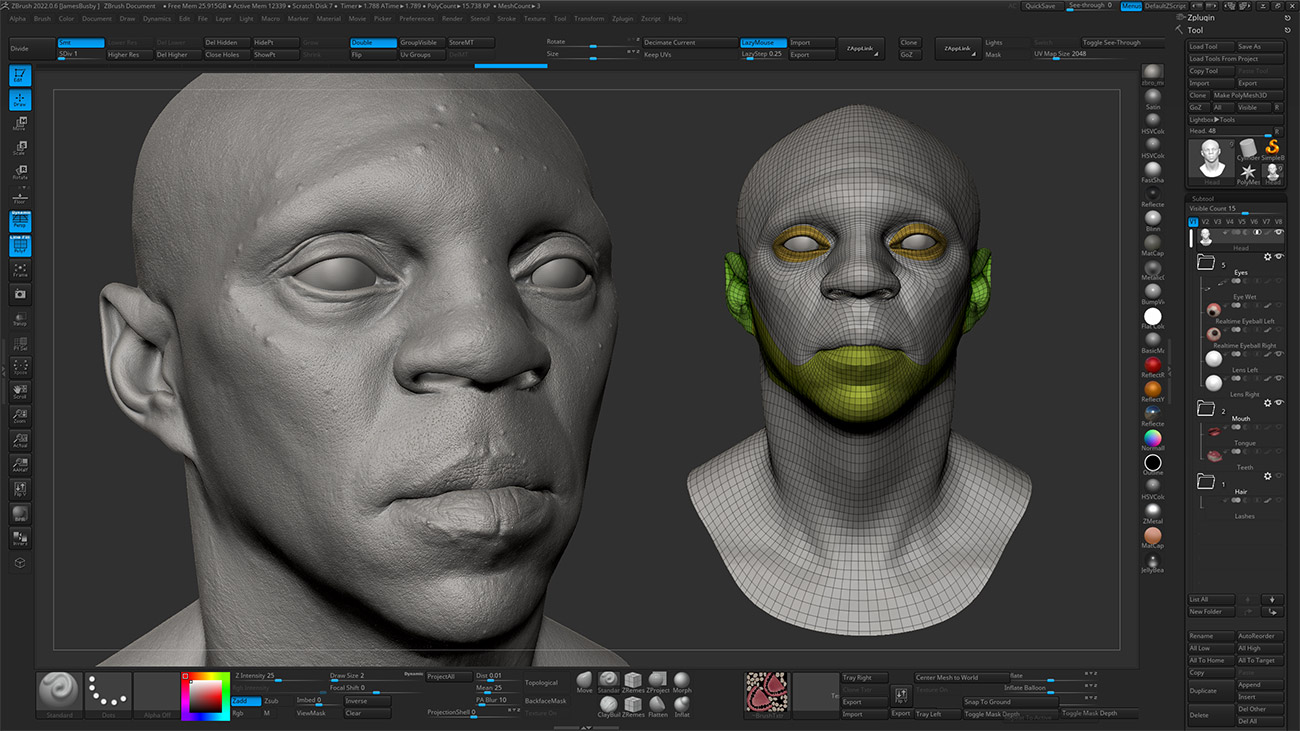Select the Dots stroke type icon
Screen dimensions: 1300x731
pos(107,691)
